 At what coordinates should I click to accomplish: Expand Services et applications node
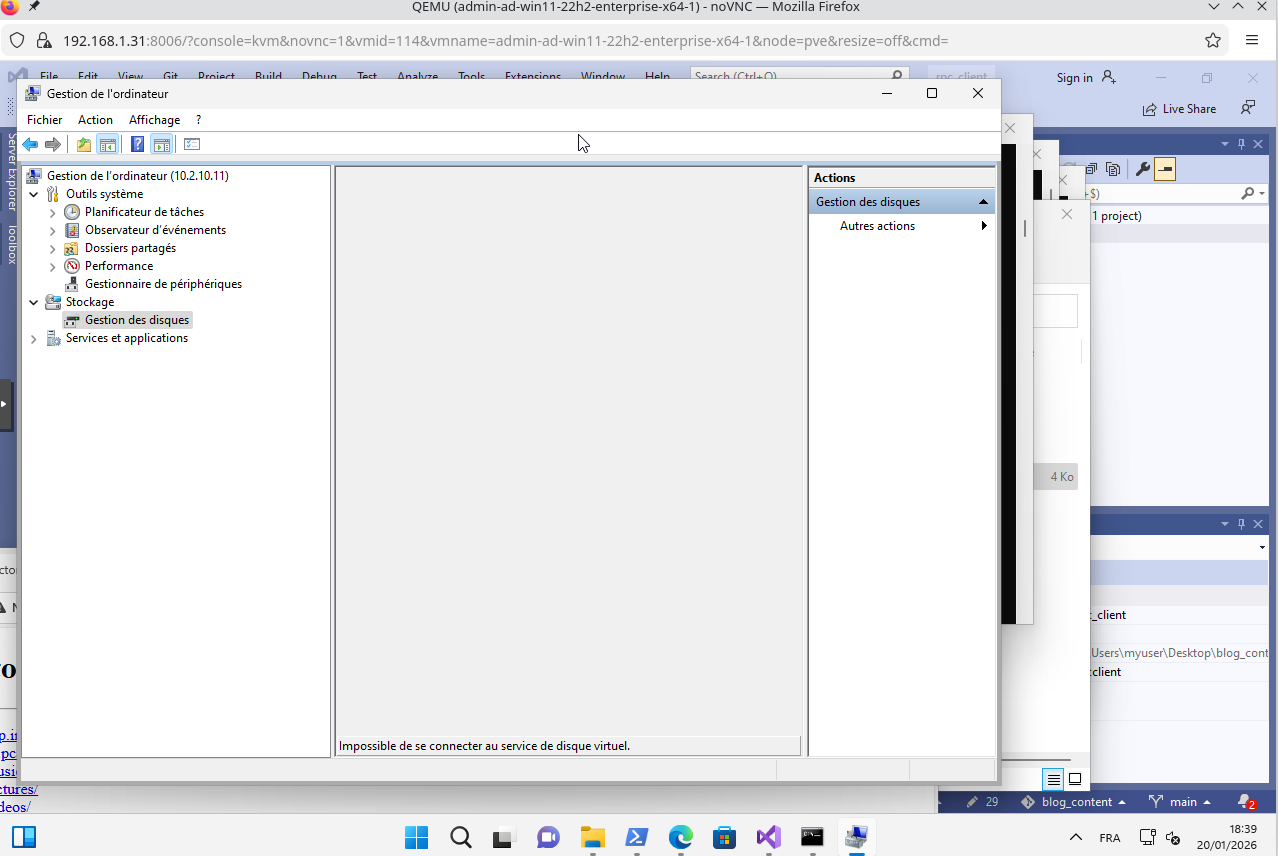(34, 338)
